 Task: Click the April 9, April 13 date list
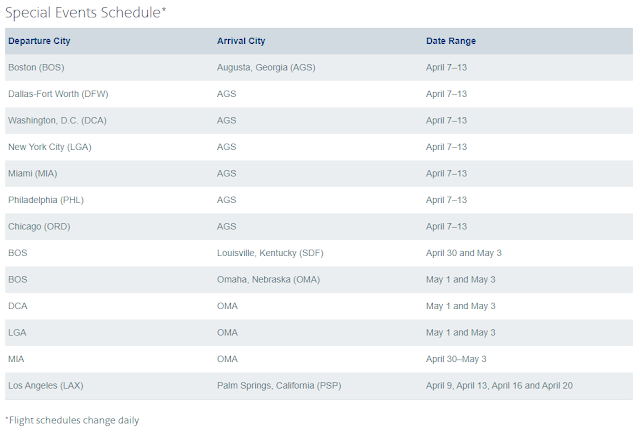(499, 386)
